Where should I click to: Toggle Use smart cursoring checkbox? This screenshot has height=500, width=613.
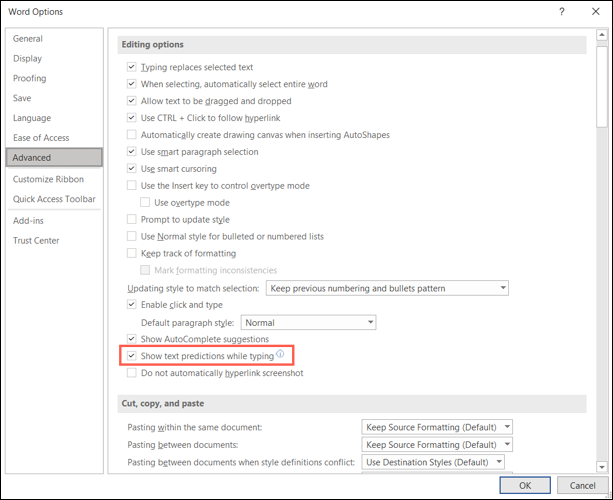click(133, 169)
